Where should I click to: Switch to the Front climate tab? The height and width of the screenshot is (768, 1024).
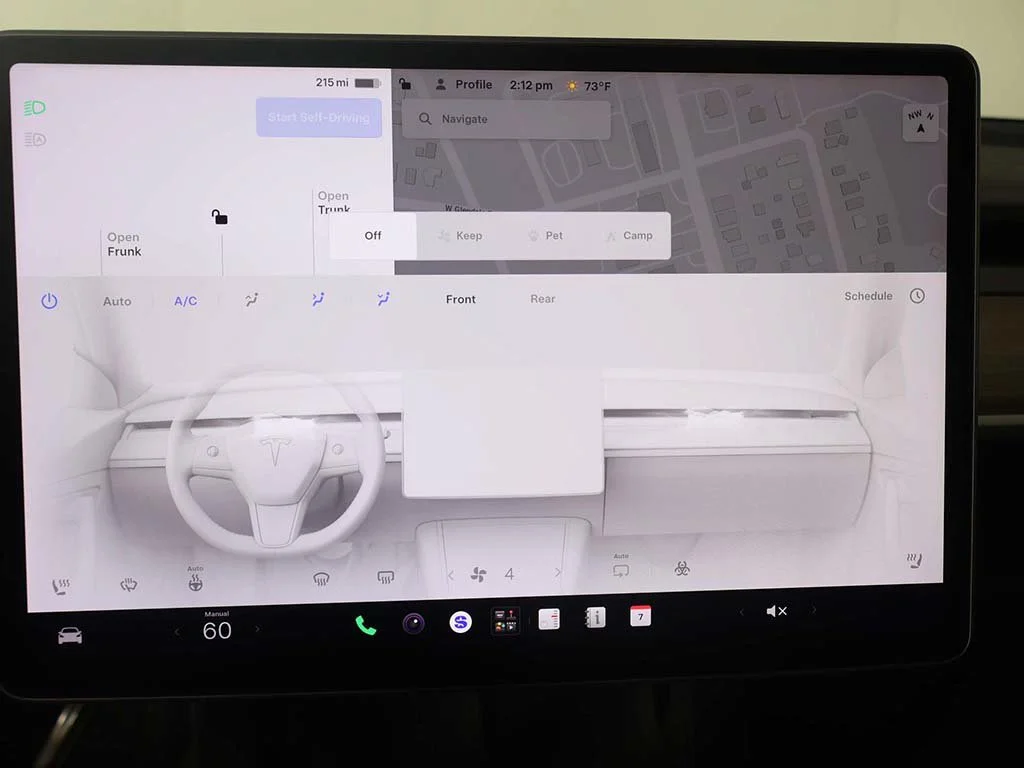[460, 299]
